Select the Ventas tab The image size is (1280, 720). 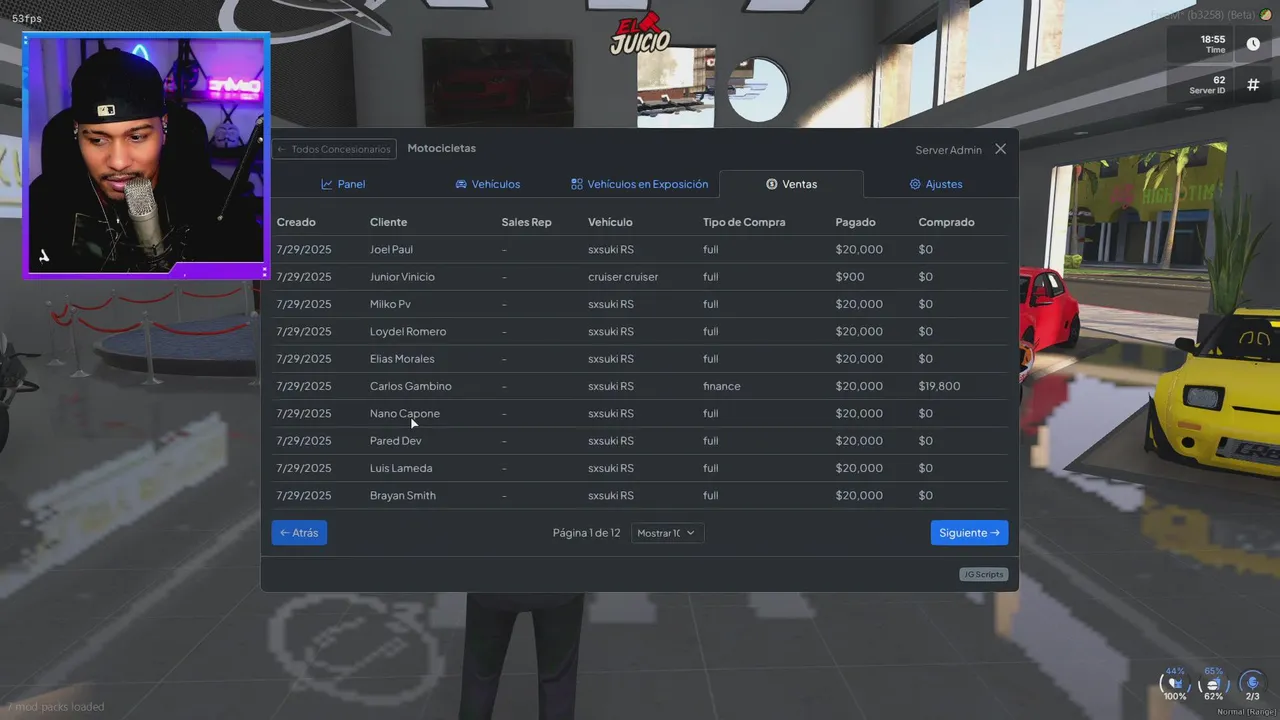[x=791, y=184]
